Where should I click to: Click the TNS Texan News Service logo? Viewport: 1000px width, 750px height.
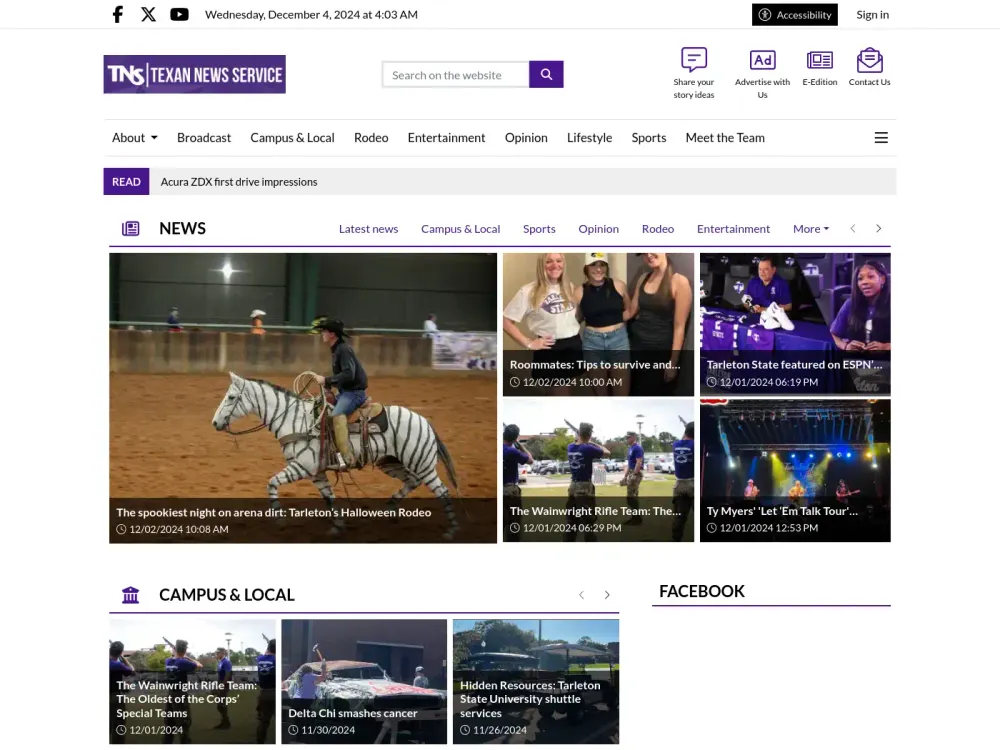194,73
